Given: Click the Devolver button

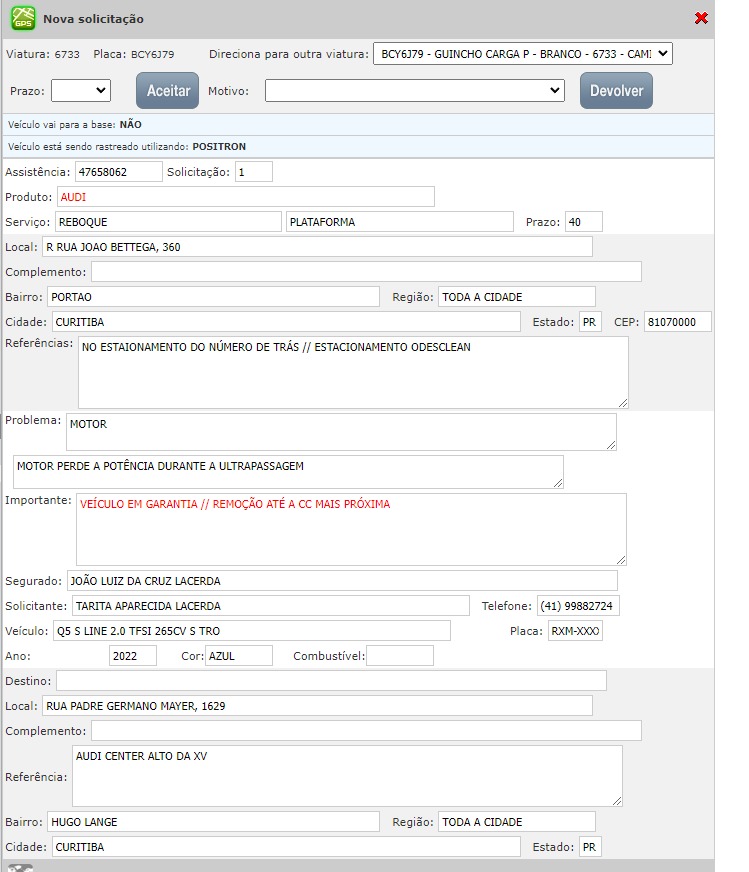Looking at the screenshot, I should pos(616,91).
